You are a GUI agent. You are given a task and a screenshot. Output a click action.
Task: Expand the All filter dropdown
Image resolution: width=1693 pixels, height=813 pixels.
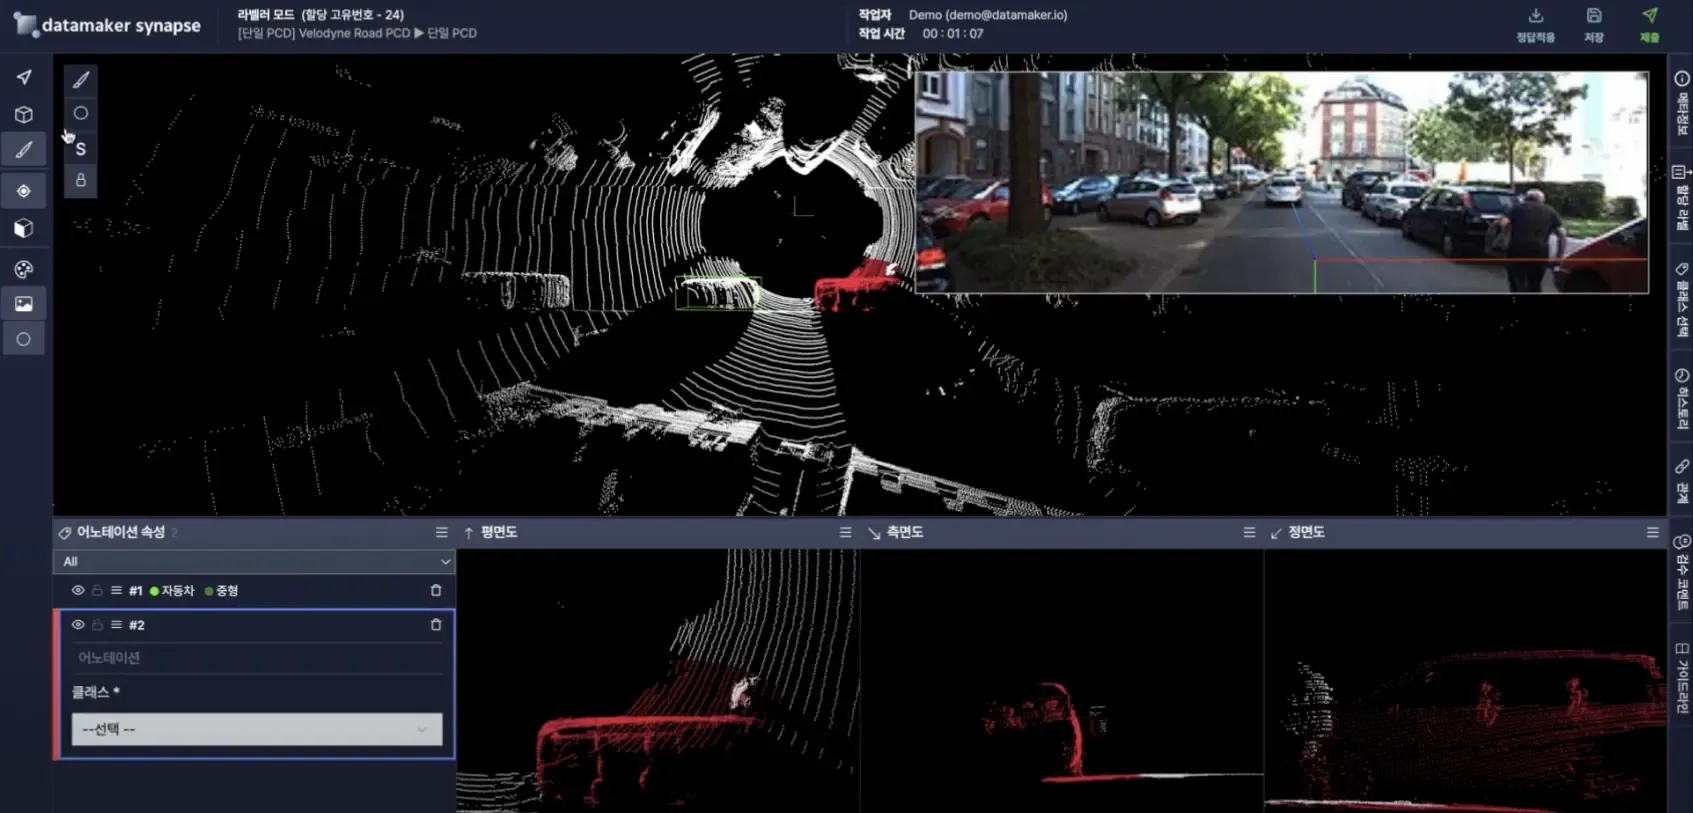tap(254, 562)
